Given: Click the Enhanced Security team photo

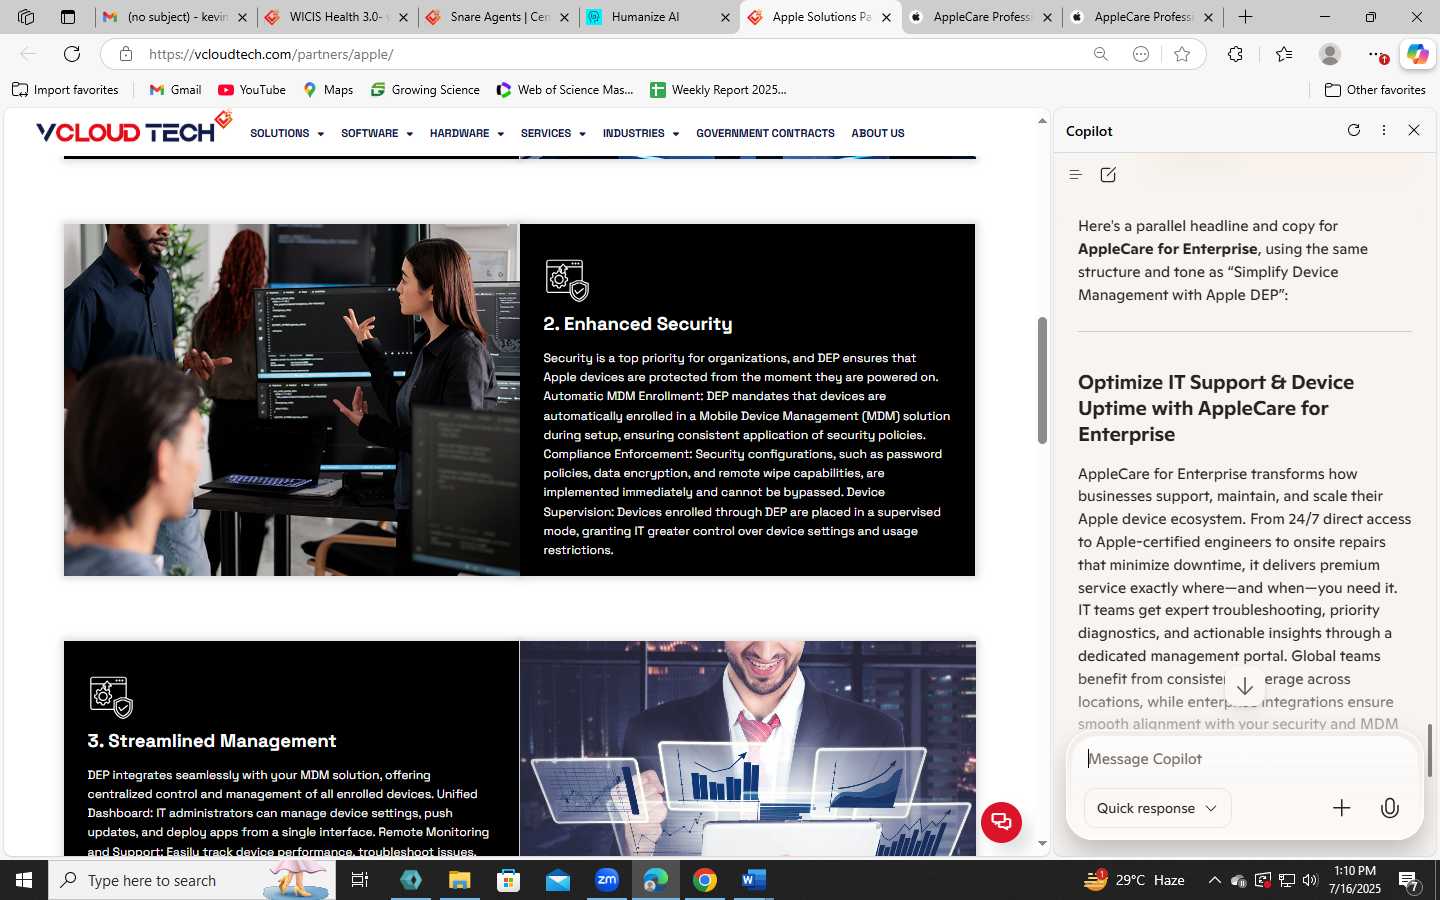Looking at the screenshot, I should pos(292,400).
